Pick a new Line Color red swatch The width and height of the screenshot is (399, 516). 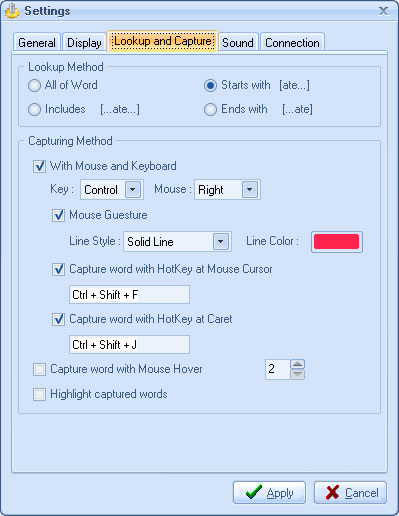(x=337, y=242)
